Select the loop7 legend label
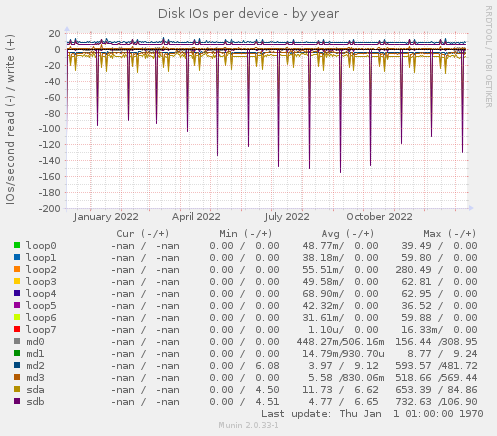The height and width of the screenshot is (436, 497). pos(41,330)
